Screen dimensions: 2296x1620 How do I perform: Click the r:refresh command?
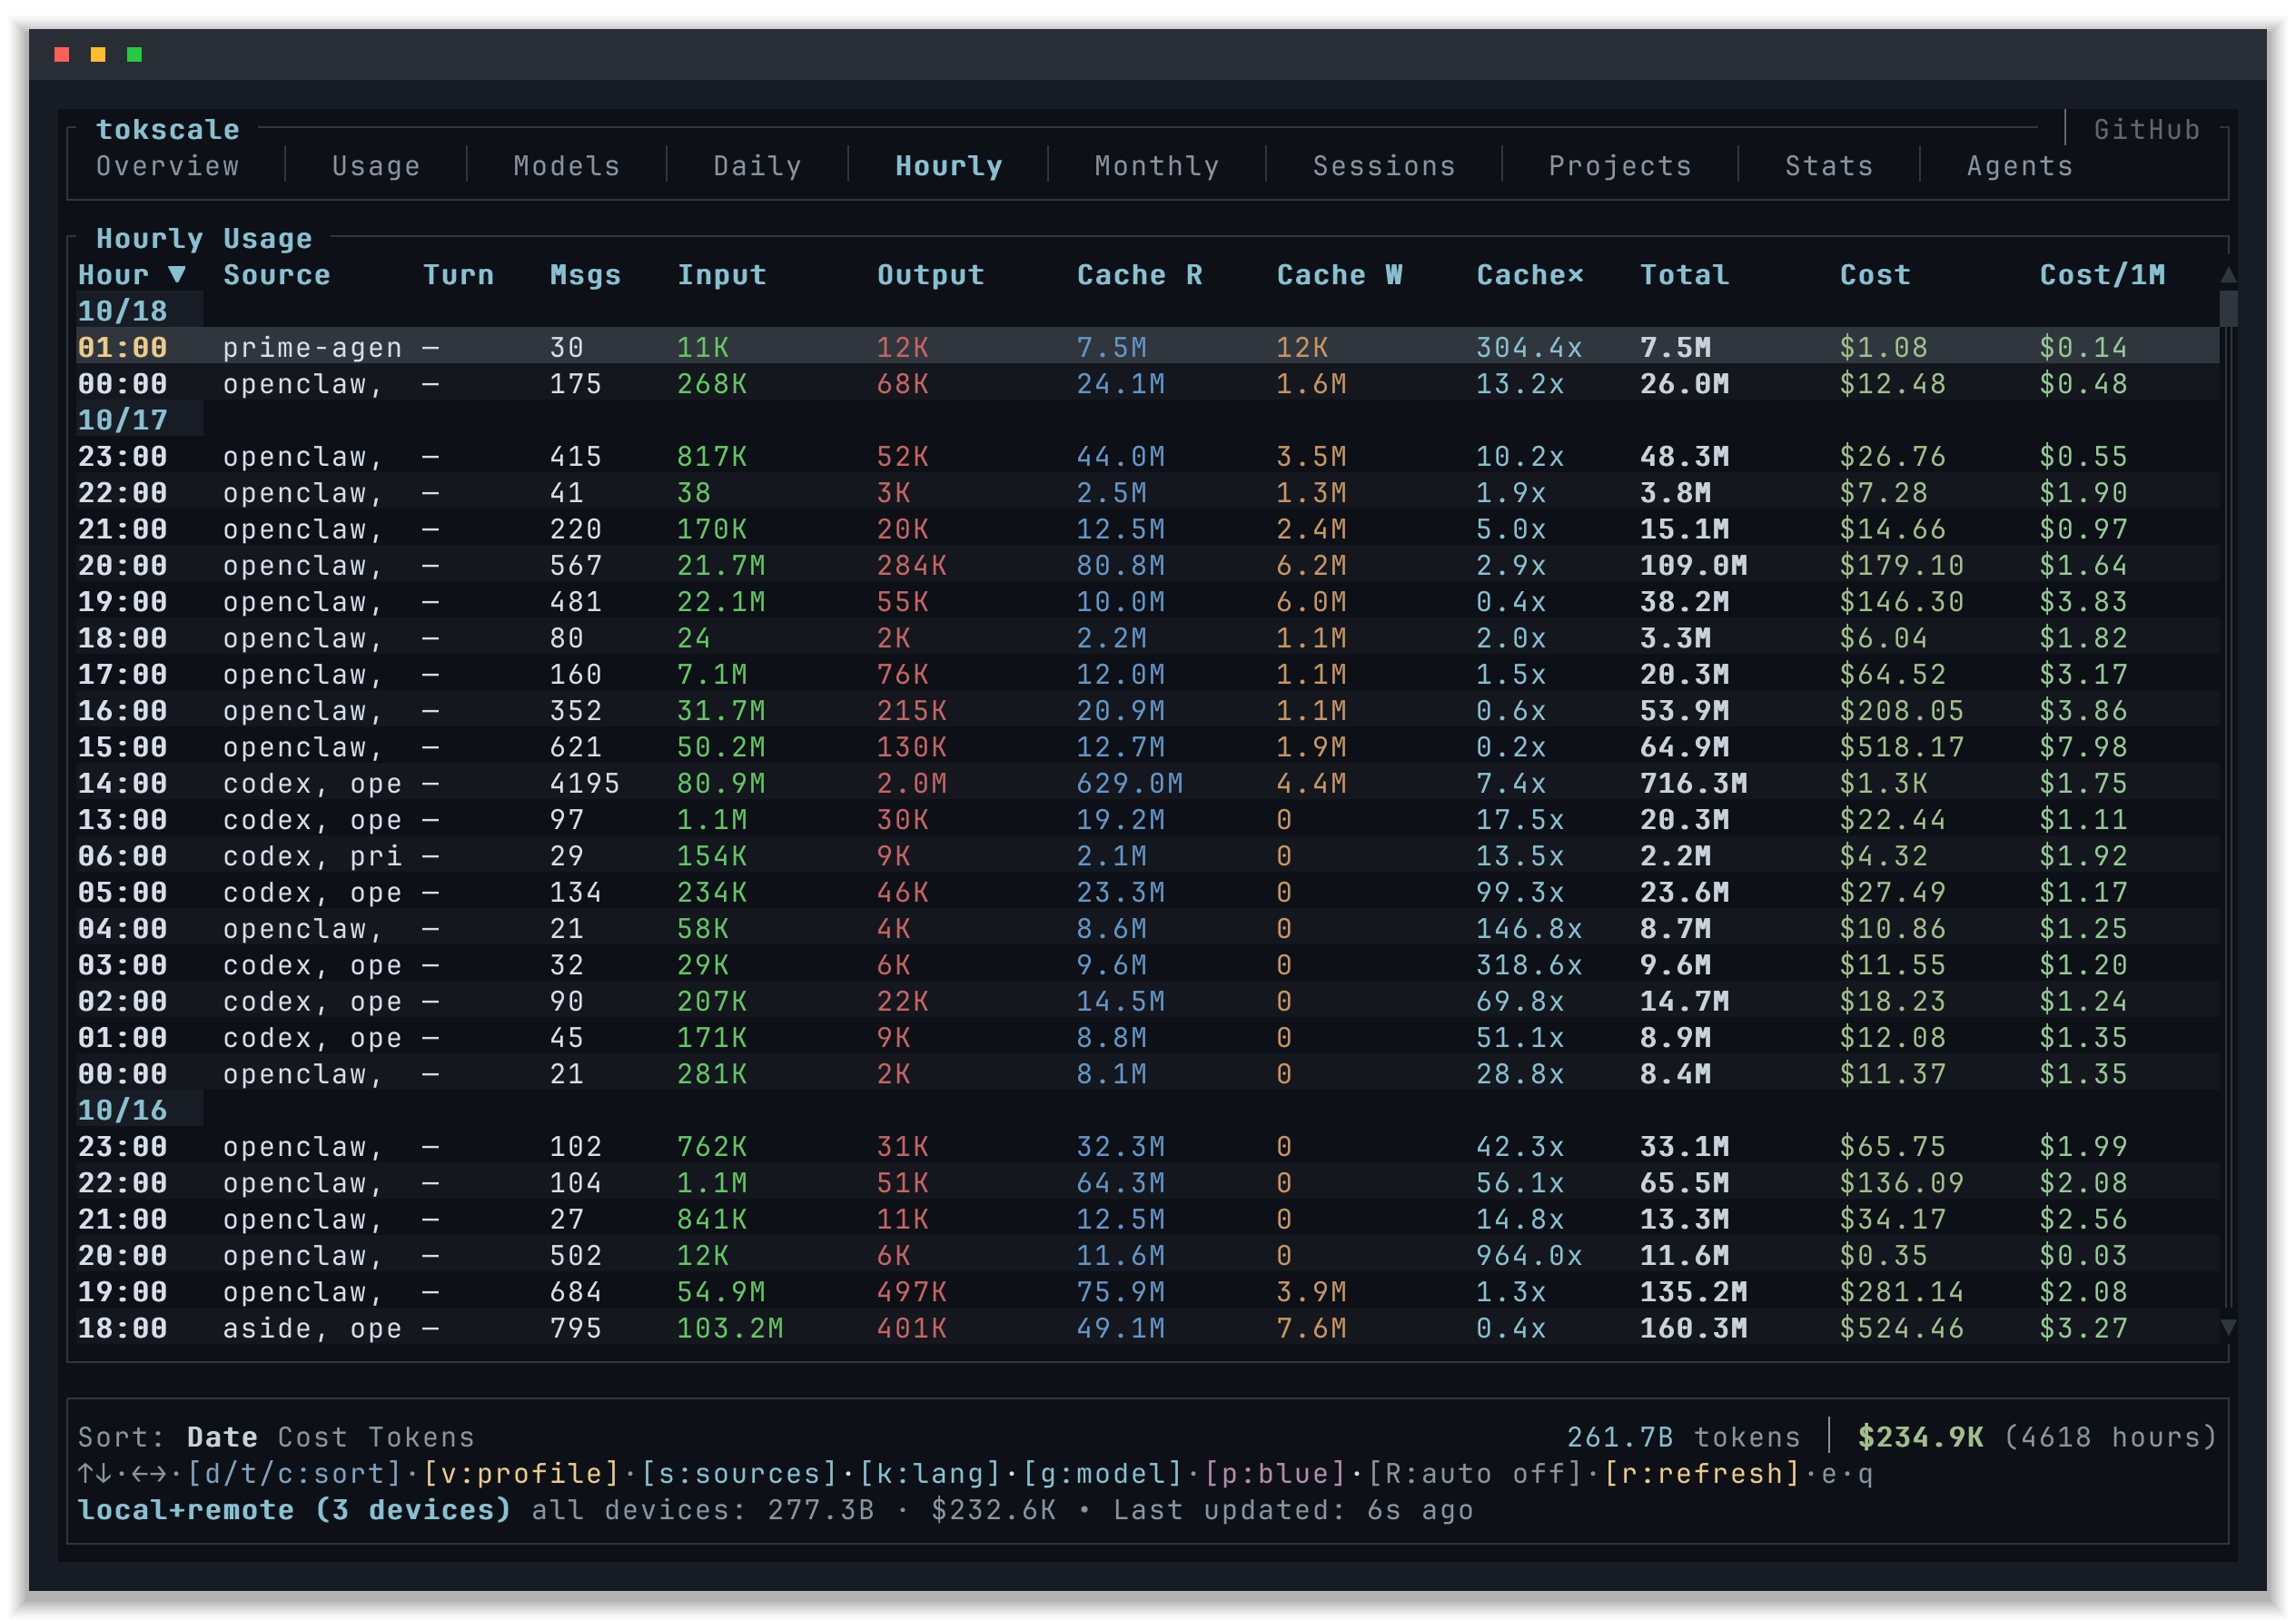[1702, 1474]
